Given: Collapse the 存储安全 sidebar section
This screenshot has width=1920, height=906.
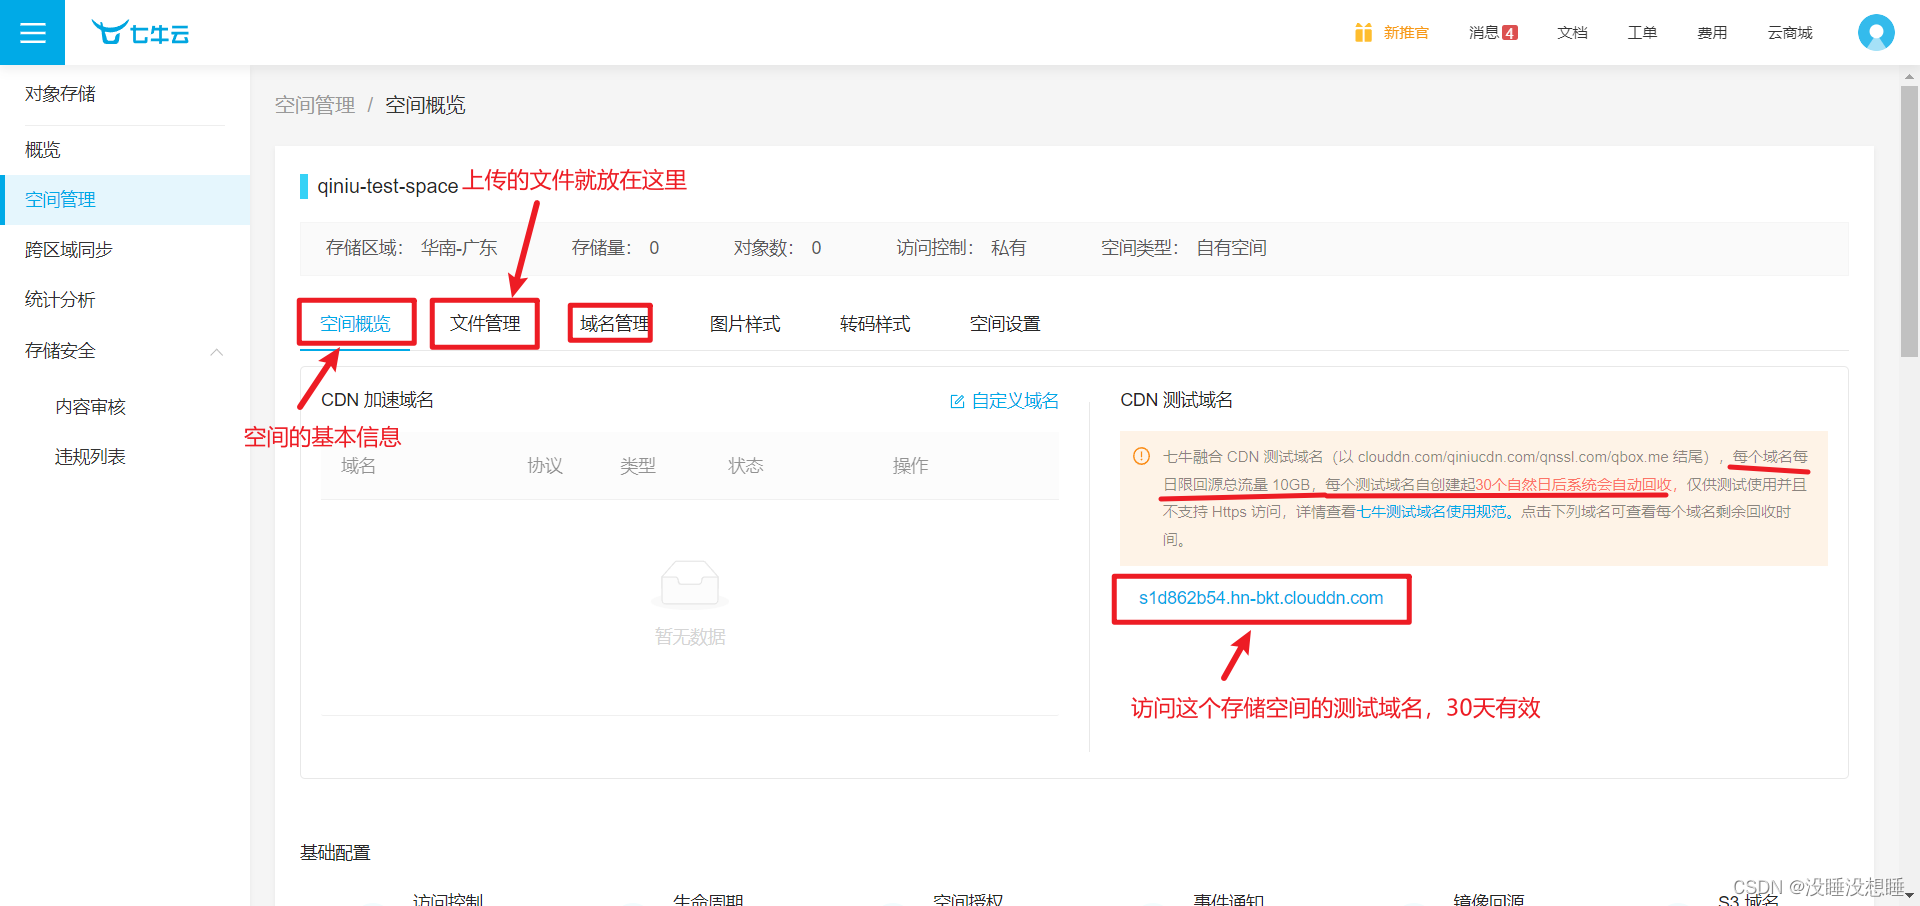Looking at the screenshot, I should (217, 351).
